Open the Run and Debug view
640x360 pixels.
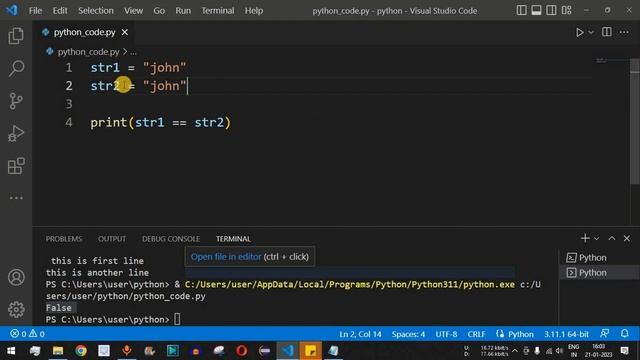coord(16,133)
